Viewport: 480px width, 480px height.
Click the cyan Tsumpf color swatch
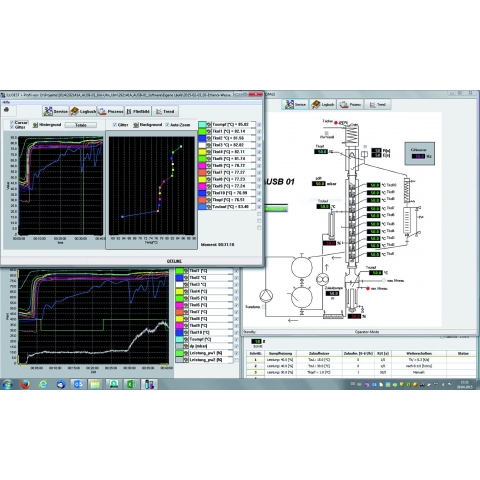202,124
